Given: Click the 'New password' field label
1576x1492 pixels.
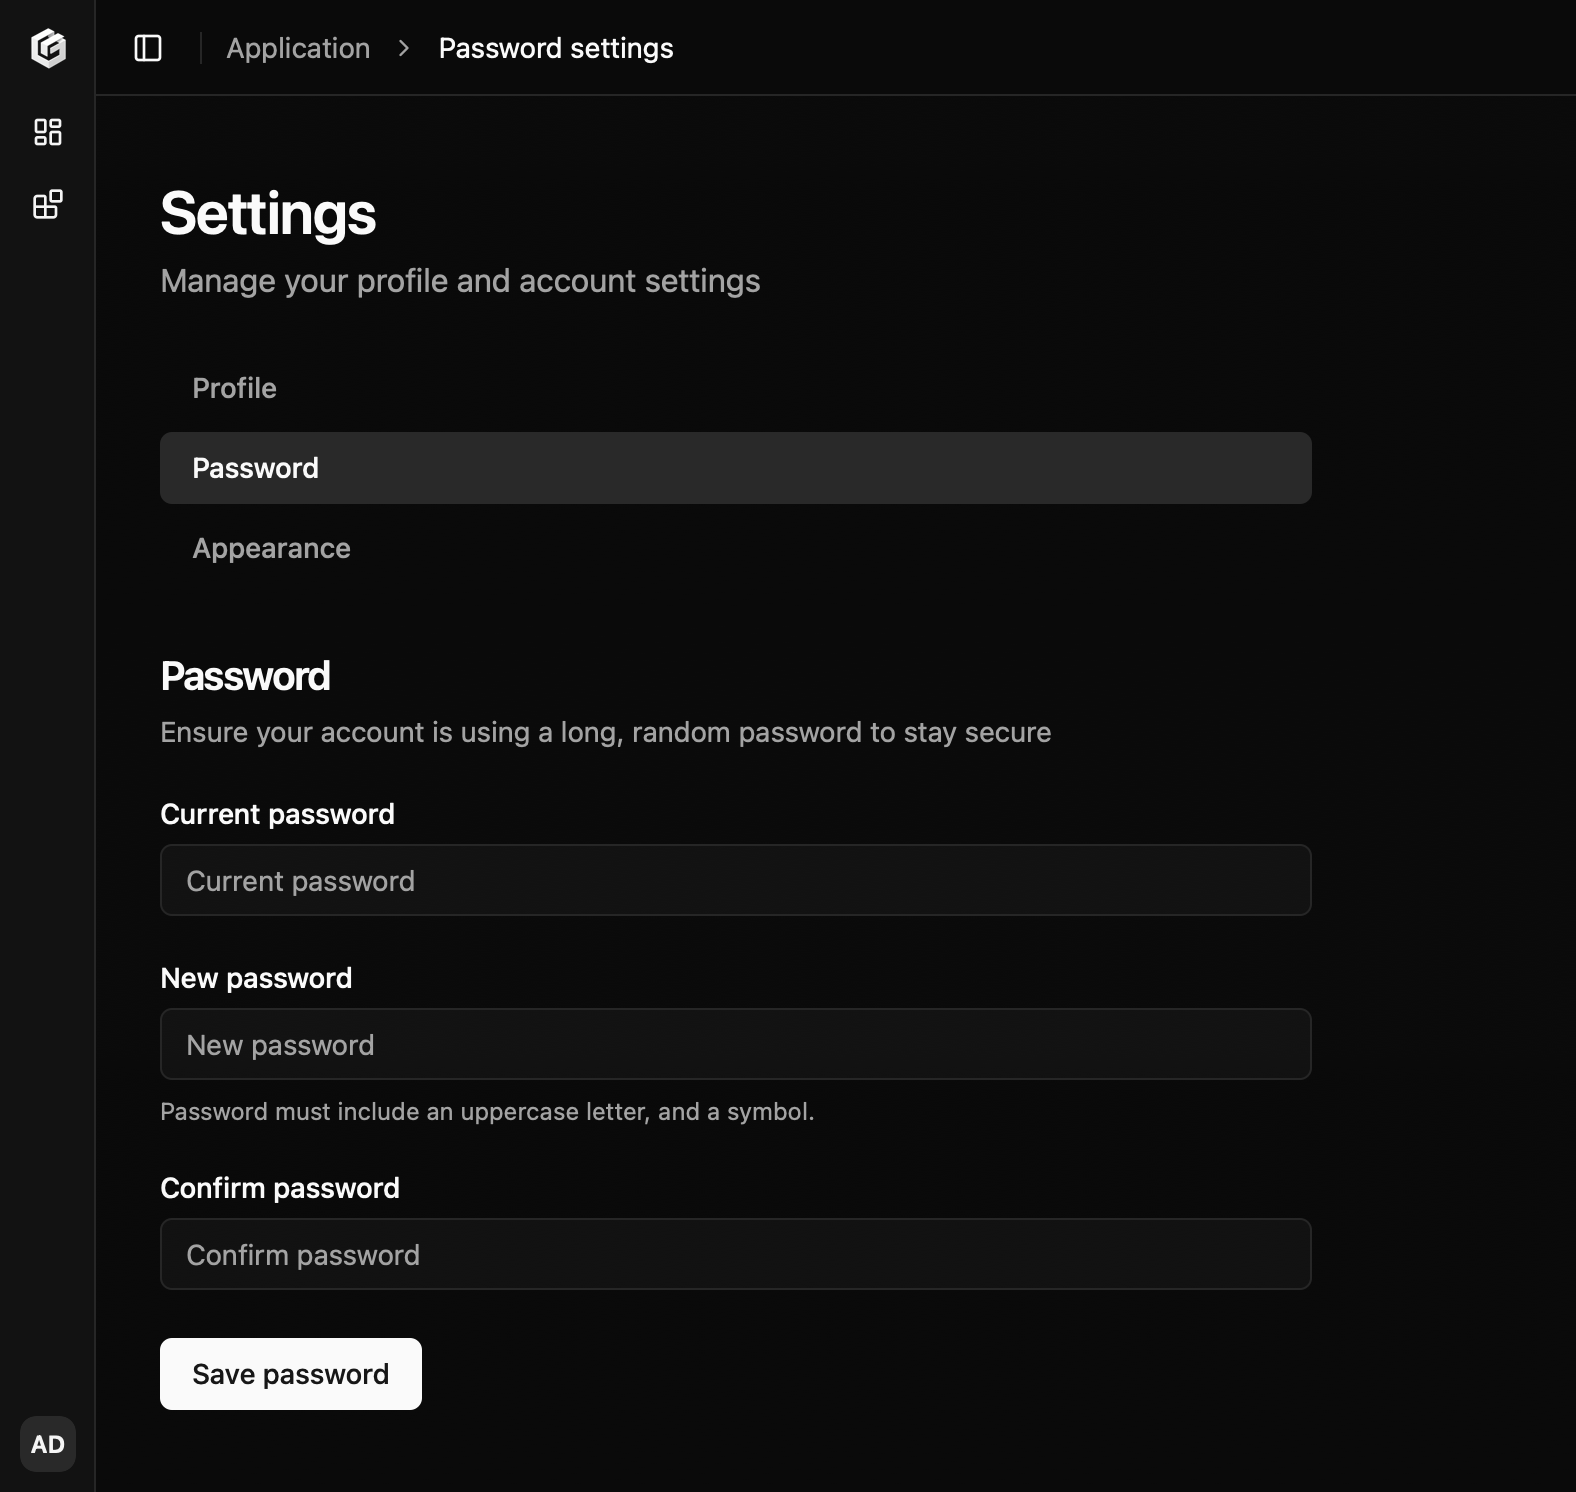Looking at the screenshot, I should [x=256, y=978].
